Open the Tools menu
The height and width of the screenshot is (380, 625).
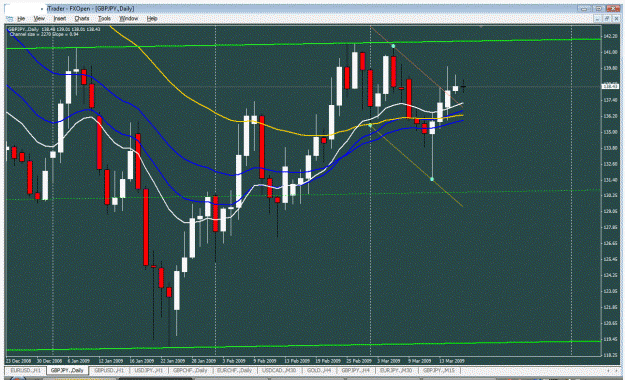pyautogui.click(x=104, y=19)
